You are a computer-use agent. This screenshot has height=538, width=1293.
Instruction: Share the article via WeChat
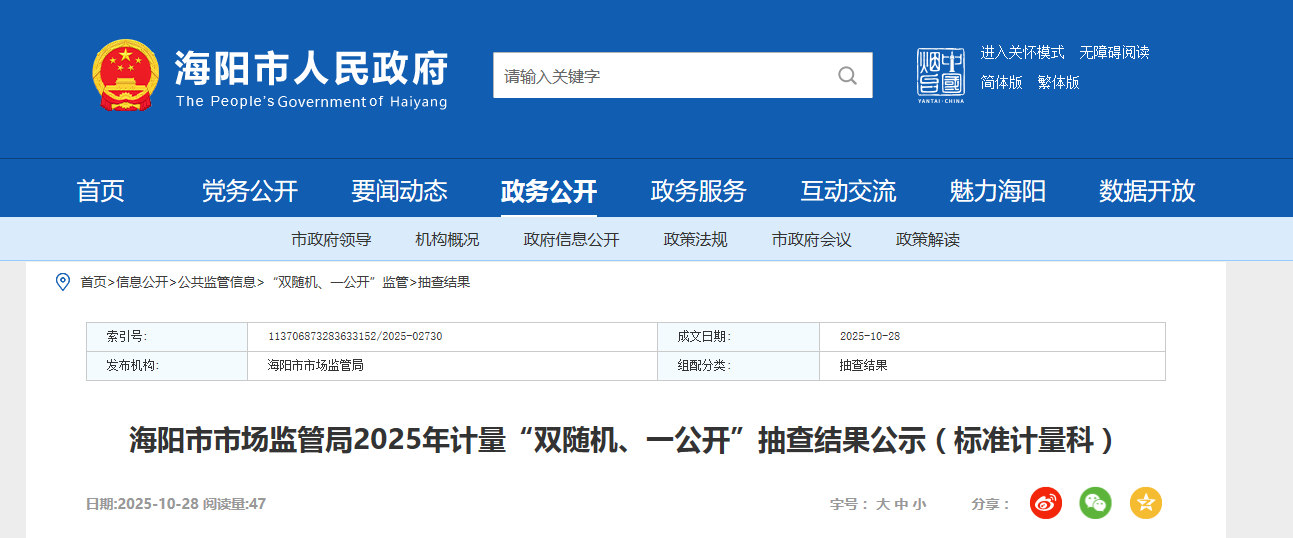[x=1096, y=503]
